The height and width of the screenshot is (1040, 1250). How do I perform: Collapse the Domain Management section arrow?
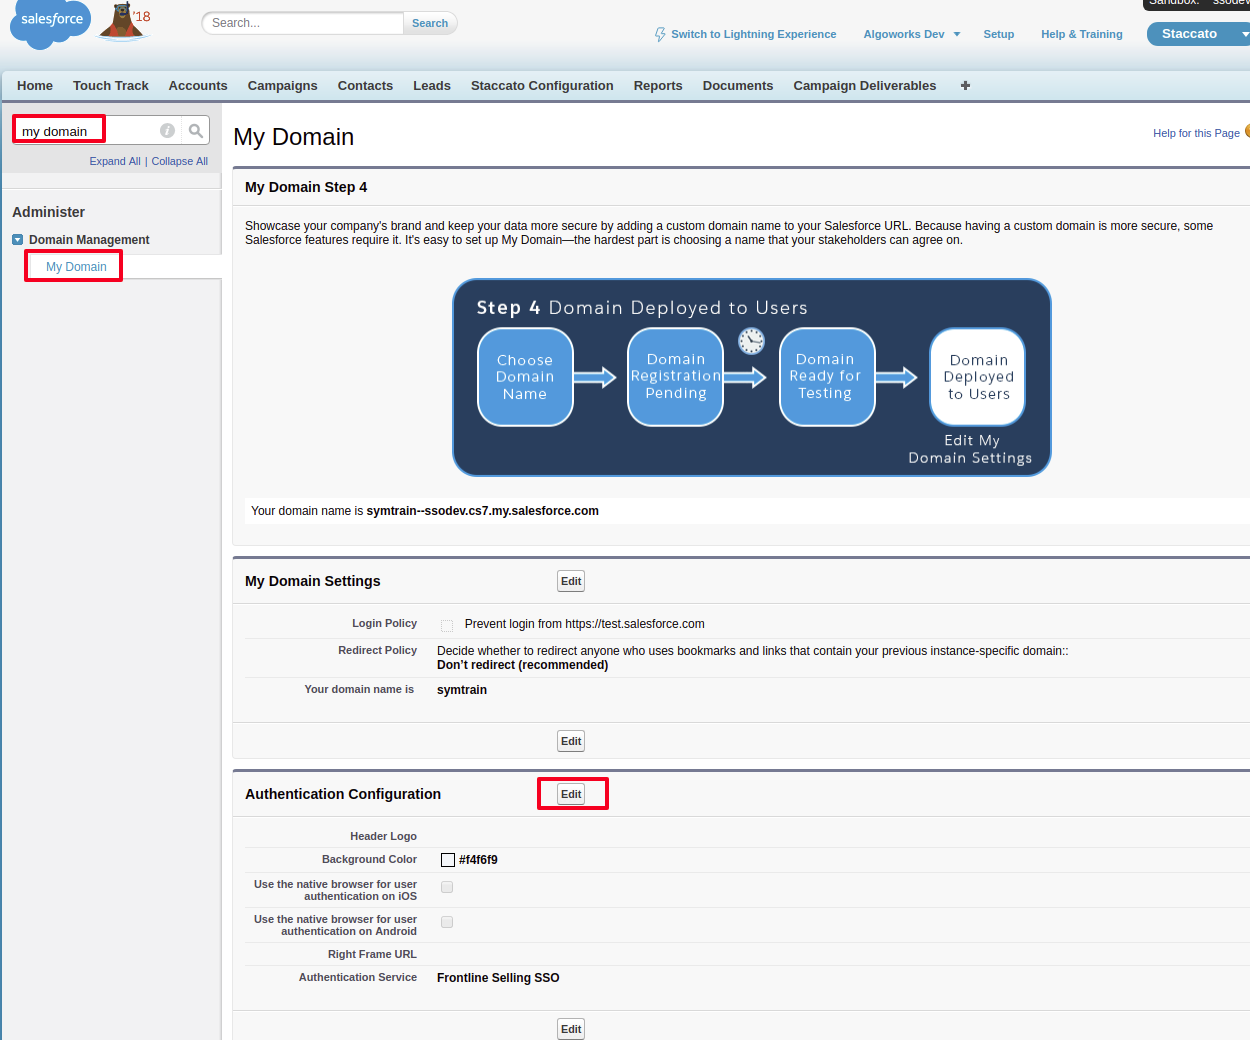click(17, 240)
